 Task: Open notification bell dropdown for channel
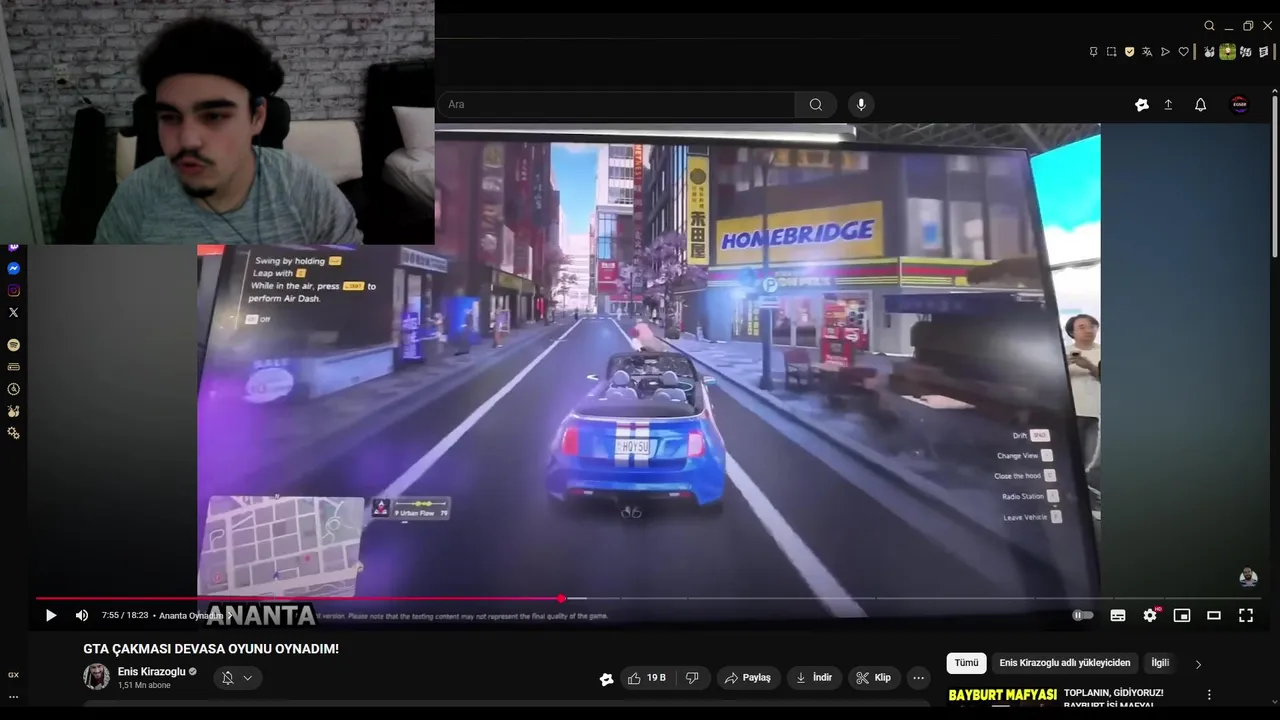coord(237,678)
